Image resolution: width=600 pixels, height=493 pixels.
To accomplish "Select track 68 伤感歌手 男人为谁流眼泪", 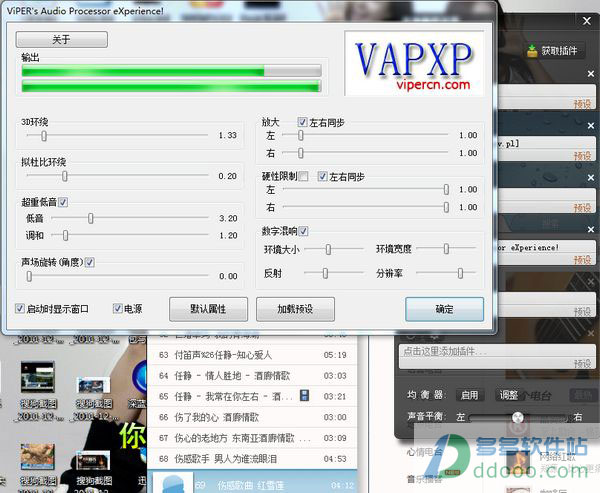I will (x=253, y=458).
